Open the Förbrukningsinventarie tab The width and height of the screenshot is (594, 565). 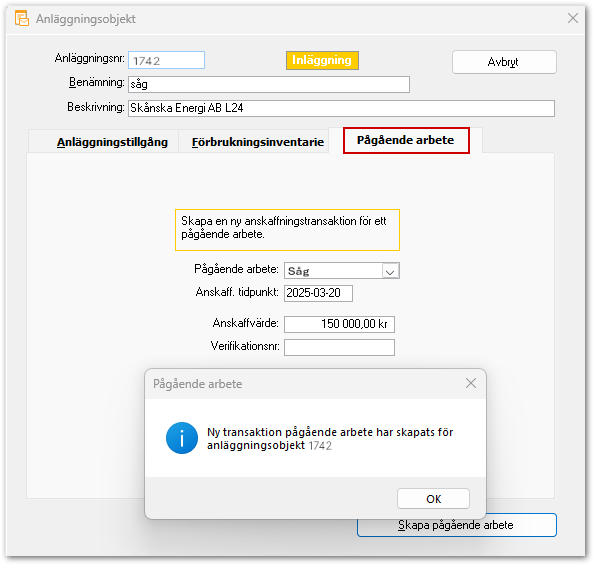tap(258, 142)
